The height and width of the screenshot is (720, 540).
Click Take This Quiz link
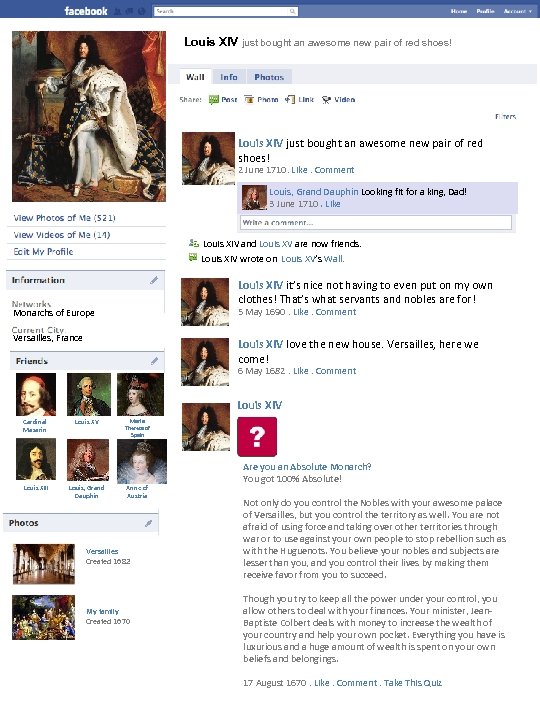click(x=413, y=683)
